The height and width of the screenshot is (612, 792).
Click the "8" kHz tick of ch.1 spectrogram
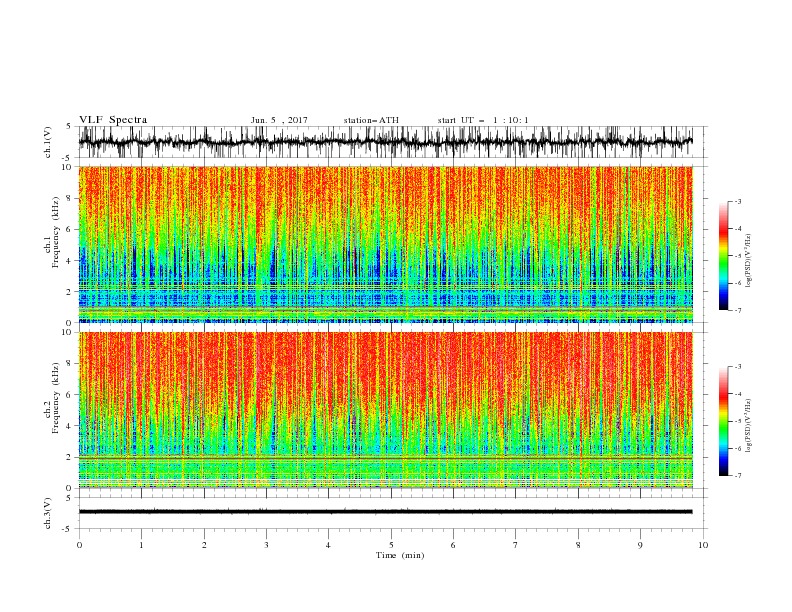click(x=69, y=198)
